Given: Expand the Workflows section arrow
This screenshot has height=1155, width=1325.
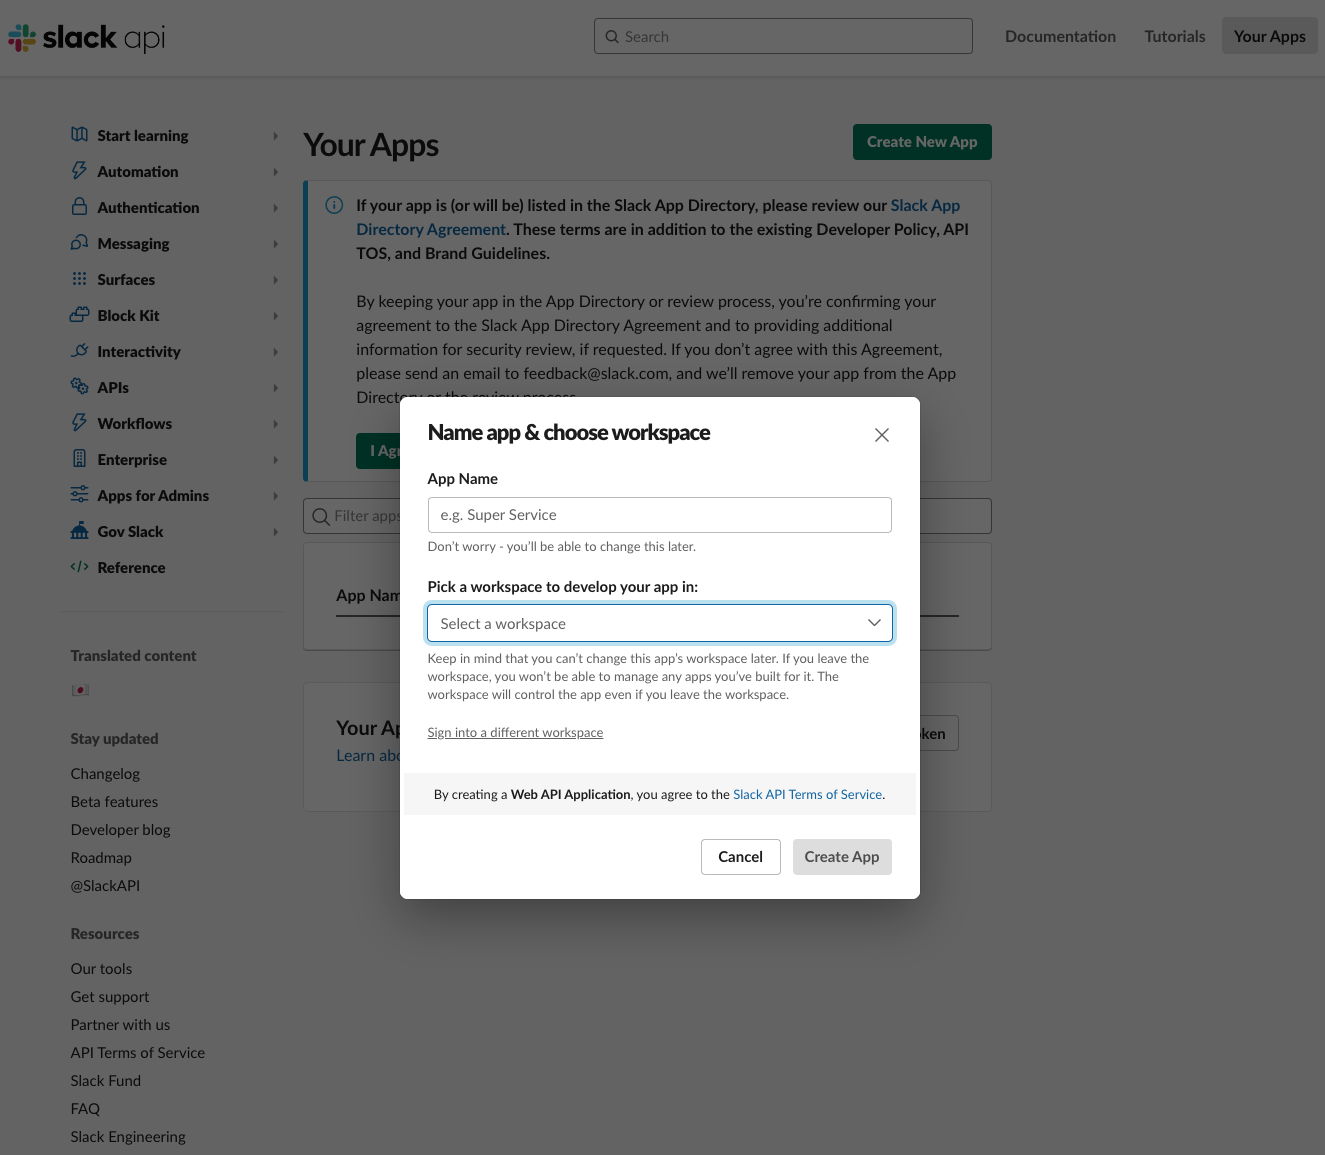Looking at the screenshot, I should 275,424.
